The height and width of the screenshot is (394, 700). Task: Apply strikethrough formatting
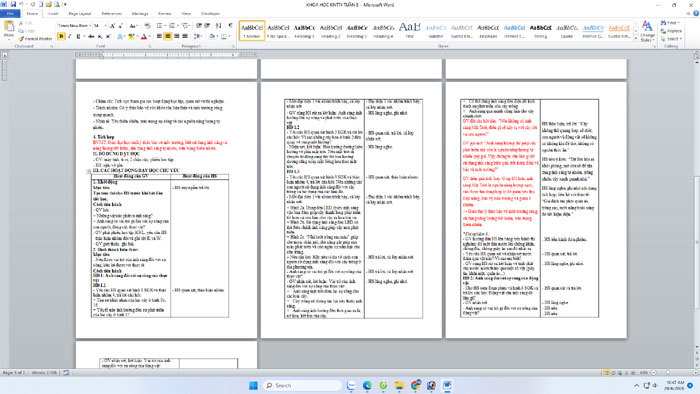point(91,36)
